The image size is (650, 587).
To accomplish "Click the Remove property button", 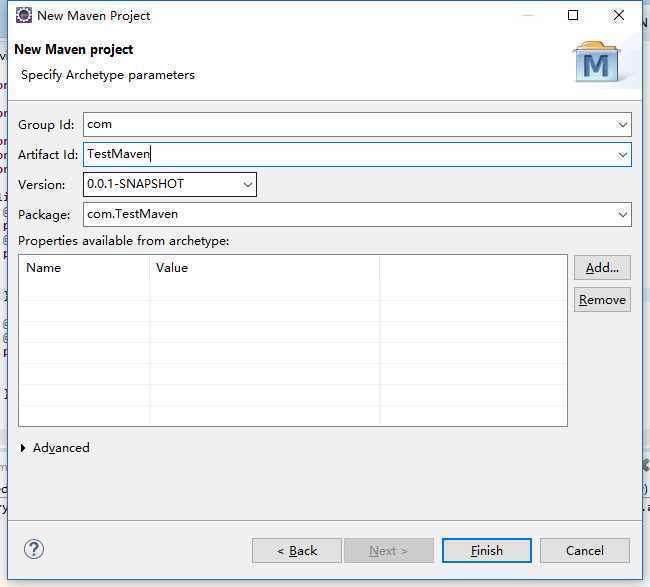I will [602, 300].
